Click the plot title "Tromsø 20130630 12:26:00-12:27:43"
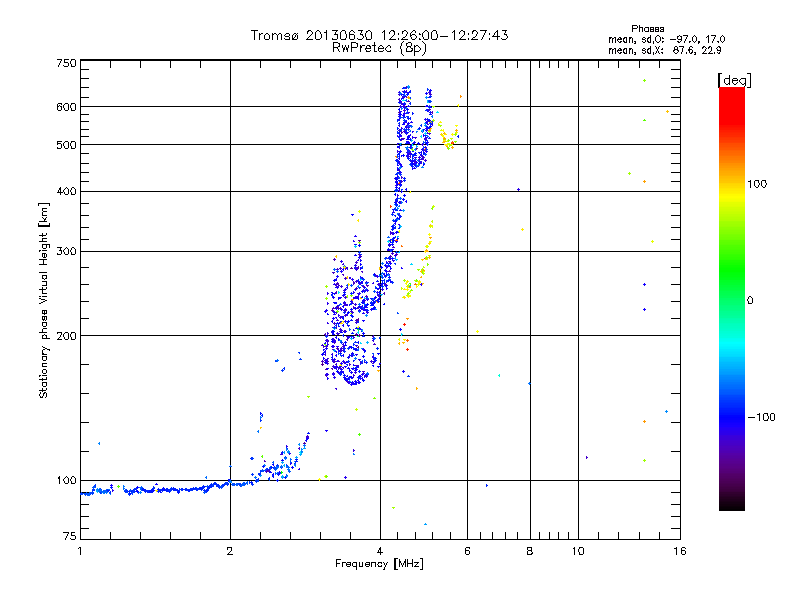This screenshot has width=800, height=600. point(379,35)
